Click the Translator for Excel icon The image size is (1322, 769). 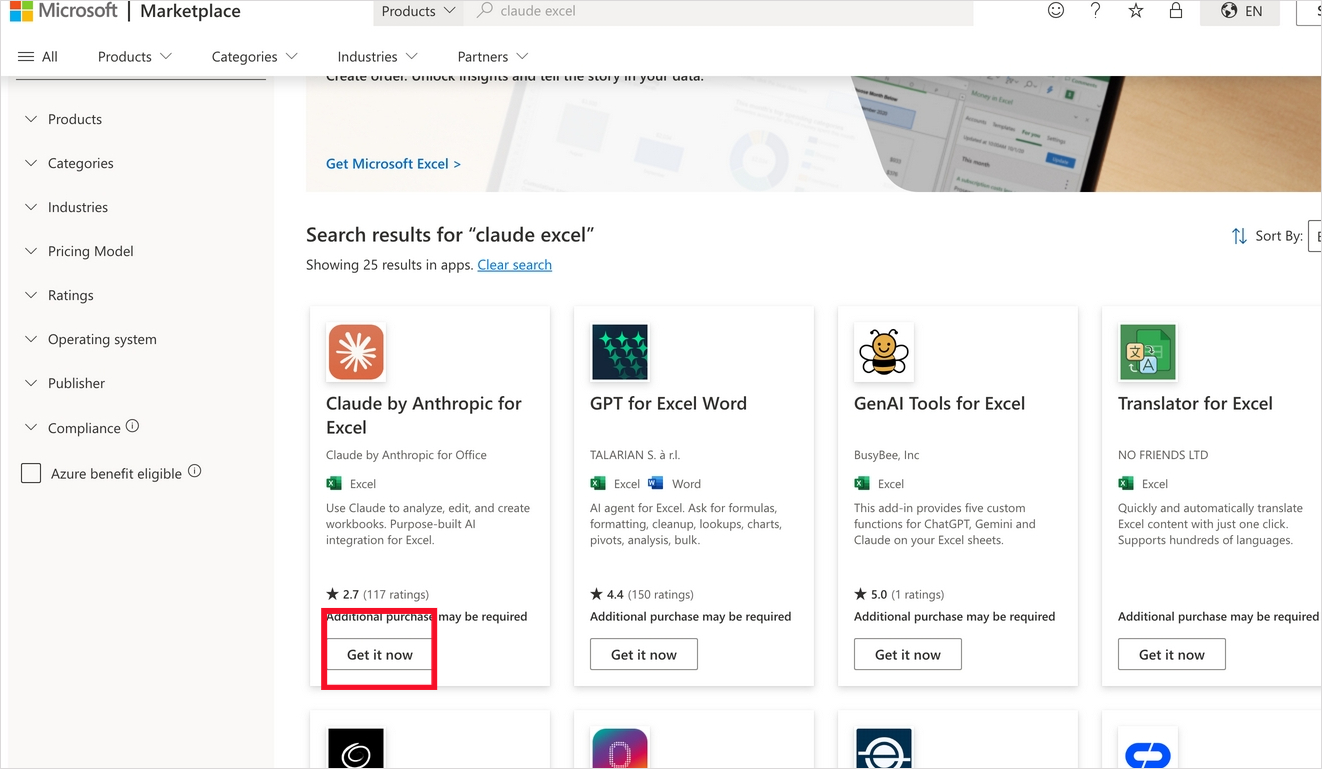pyautogui.click(x=1148, y=352)
